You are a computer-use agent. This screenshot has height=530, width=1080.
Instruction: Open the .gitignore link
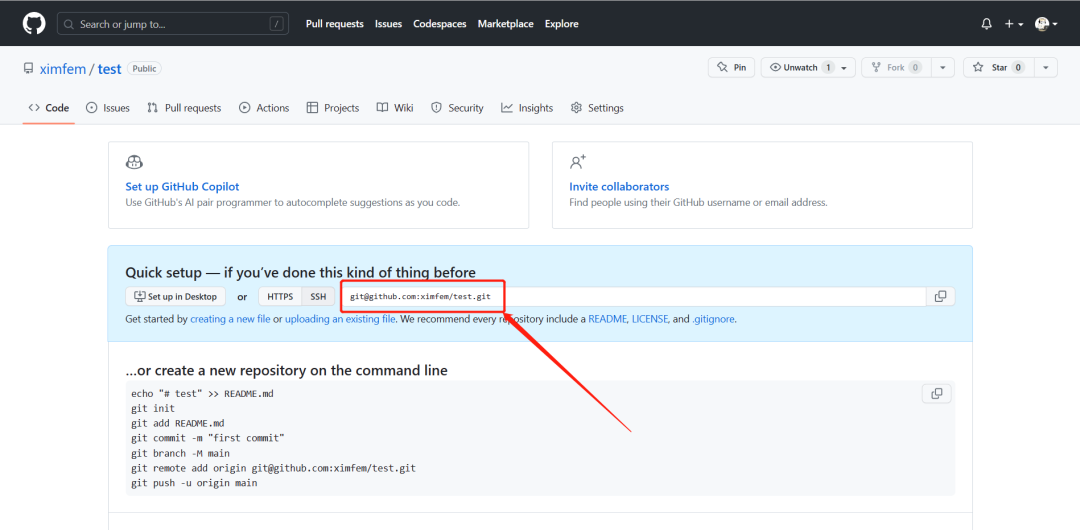pyautogui.click(x=714, y=320)
